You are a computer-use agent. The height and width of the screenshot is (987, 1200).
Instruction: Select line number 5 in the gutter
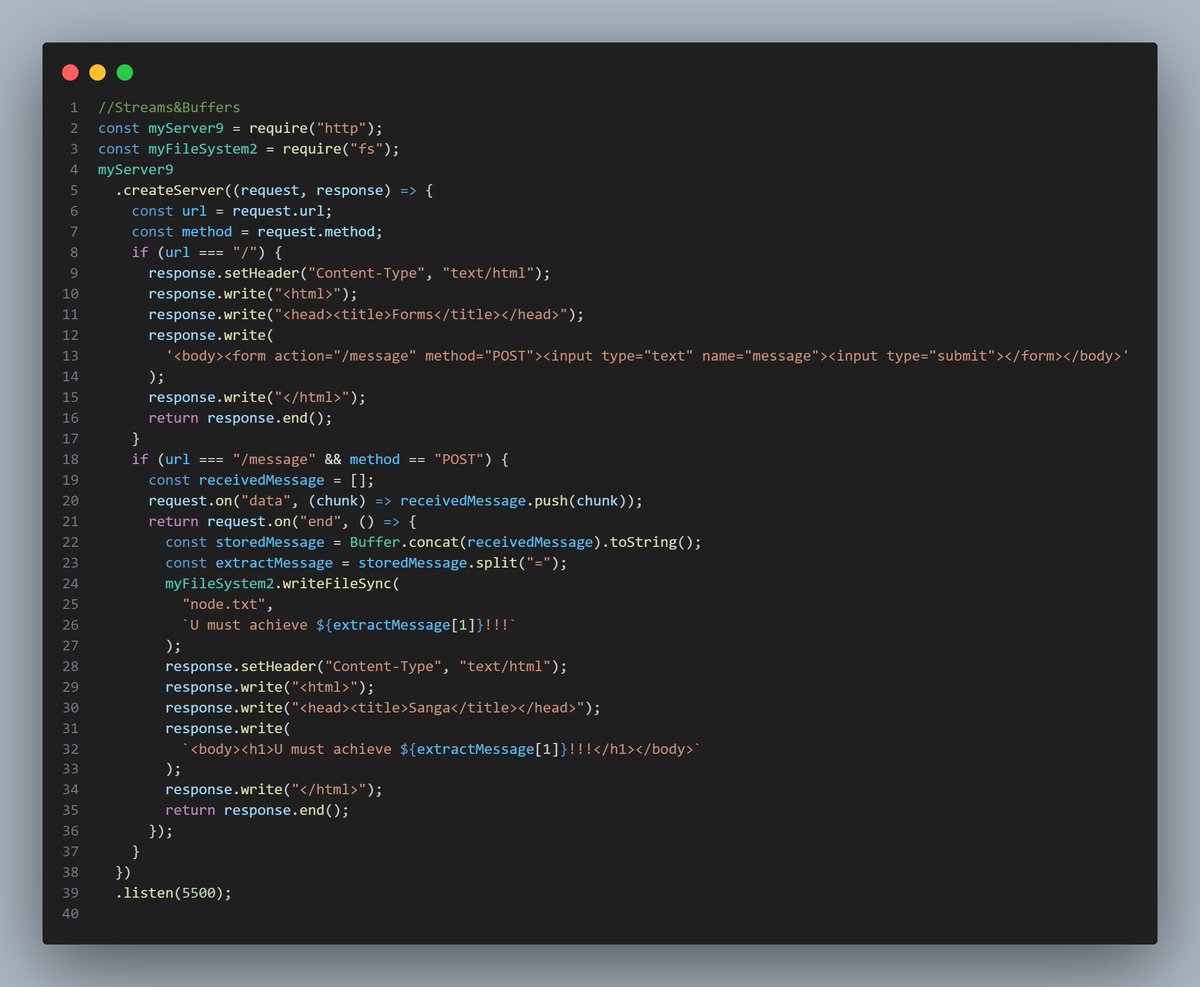tap(73, 190)
